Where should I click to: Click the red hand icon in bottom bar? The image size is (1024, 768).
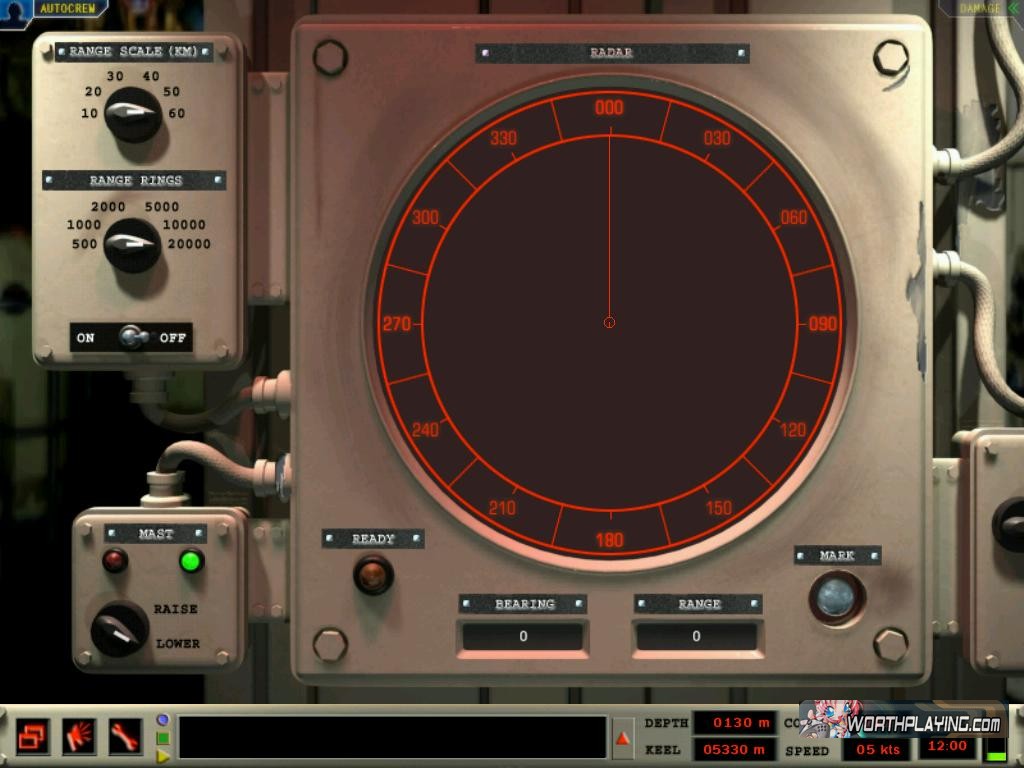[x=79, y=736]
